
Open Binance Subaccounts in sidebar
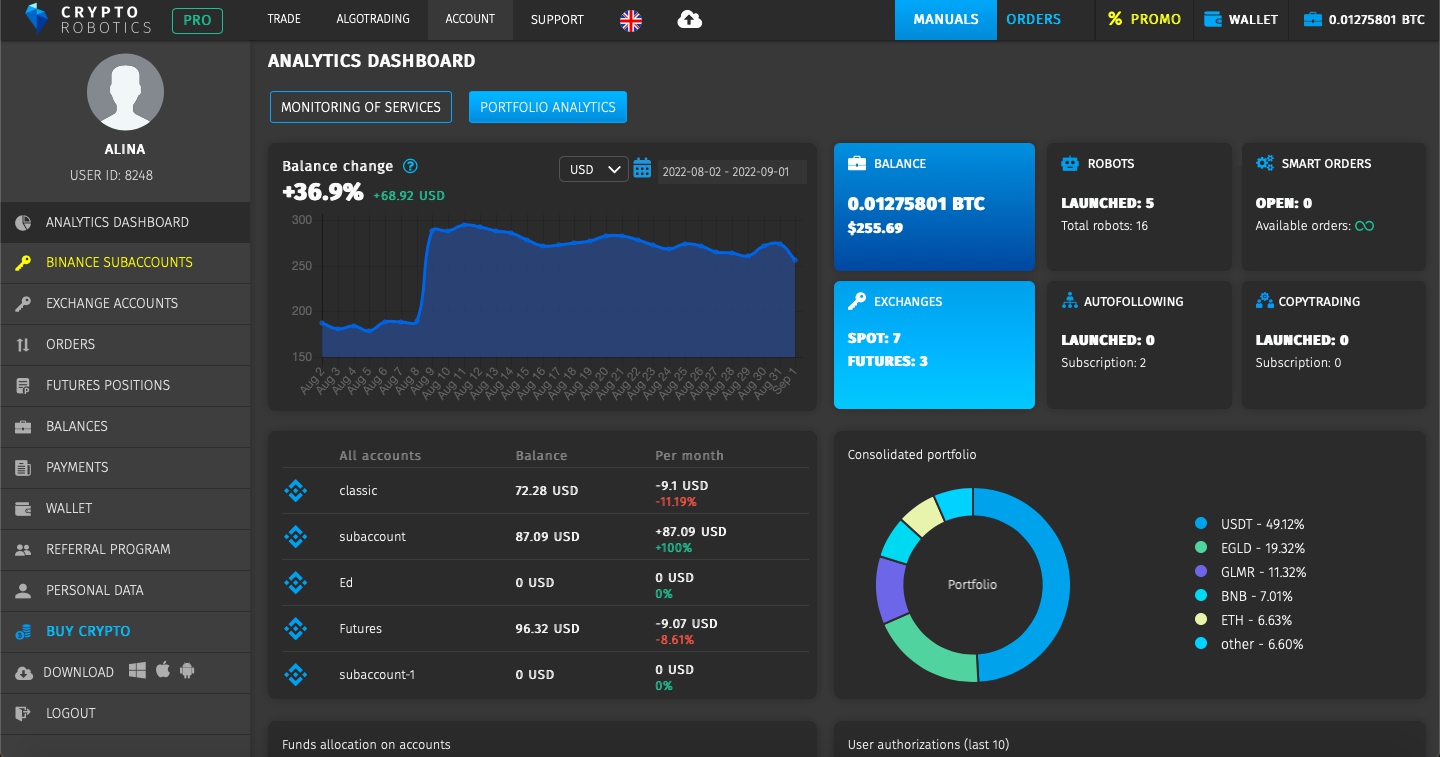point(125,262)
